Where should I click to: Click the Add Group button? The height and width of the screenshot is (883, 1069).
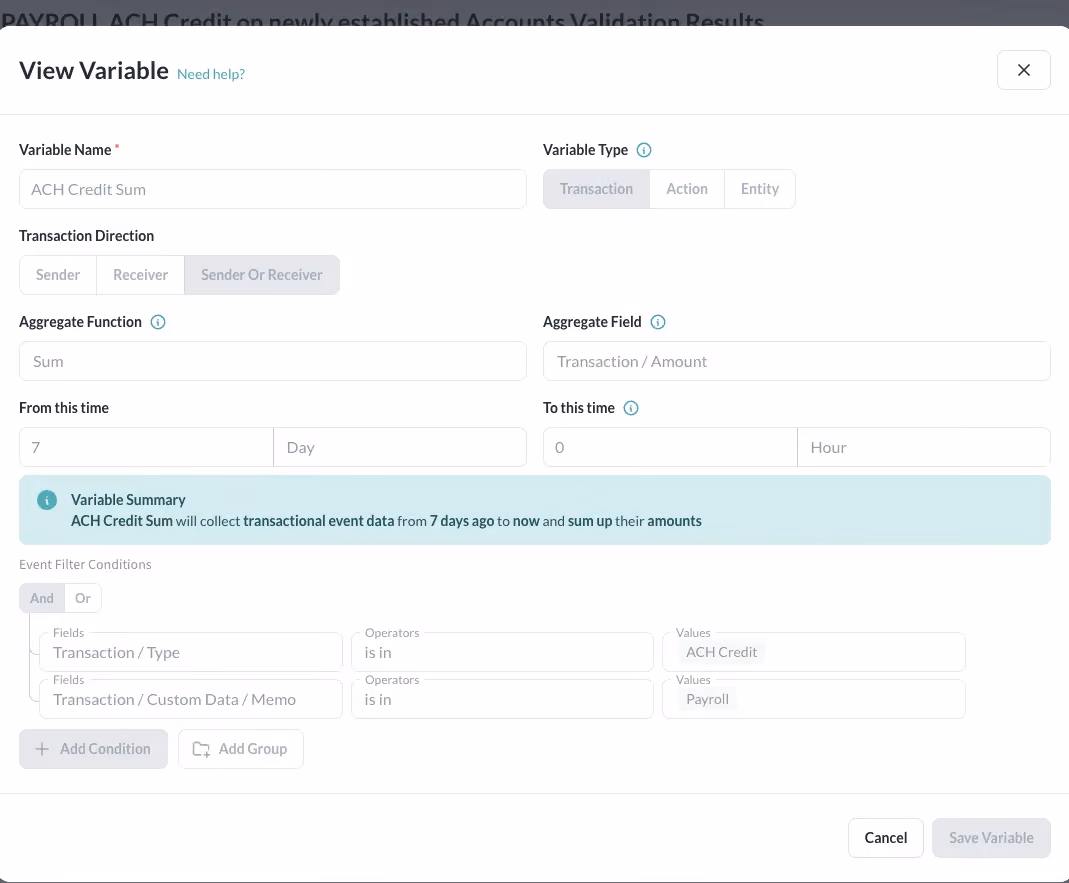241,749
